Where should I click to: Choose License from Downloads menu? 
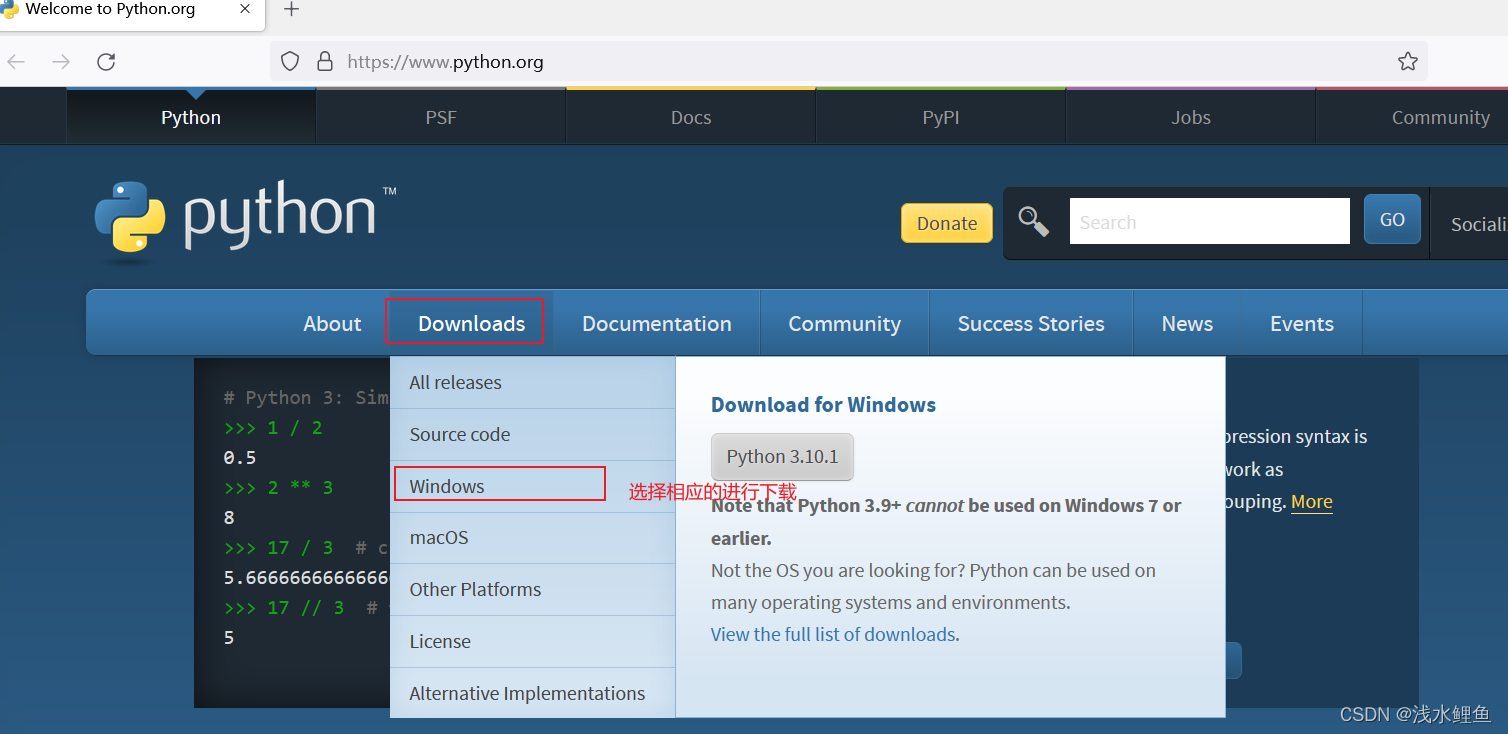tap(533, 642)
